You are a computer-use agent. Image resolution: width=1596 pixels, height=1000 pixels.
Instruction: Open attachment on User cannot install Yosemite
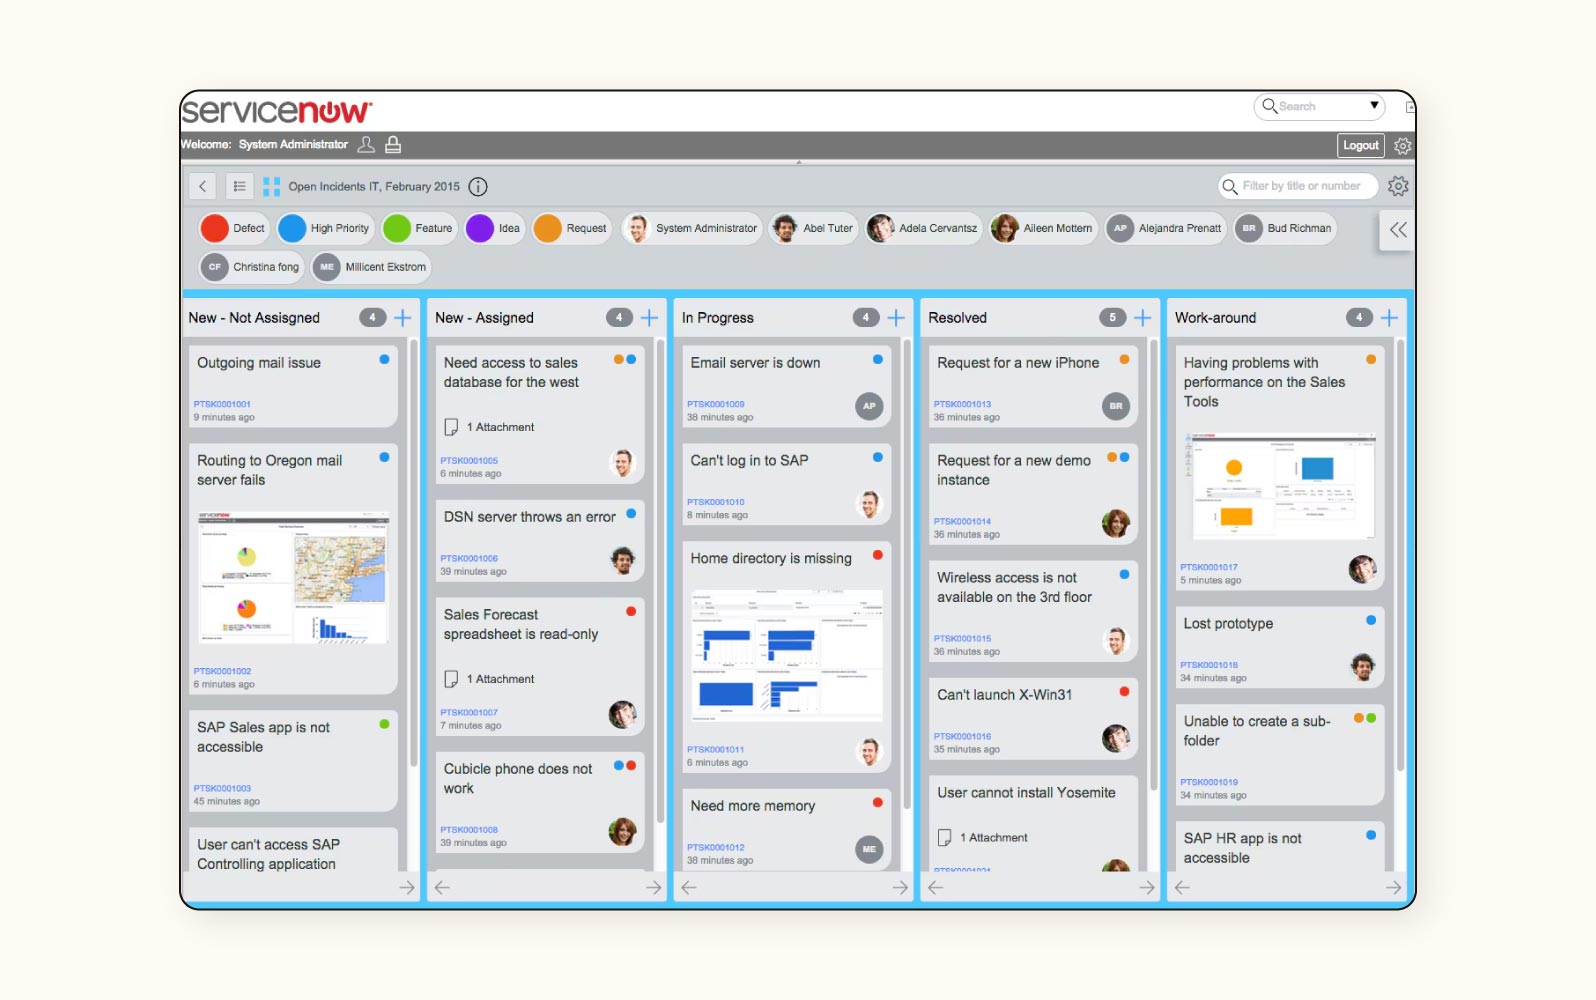(982, 838)
